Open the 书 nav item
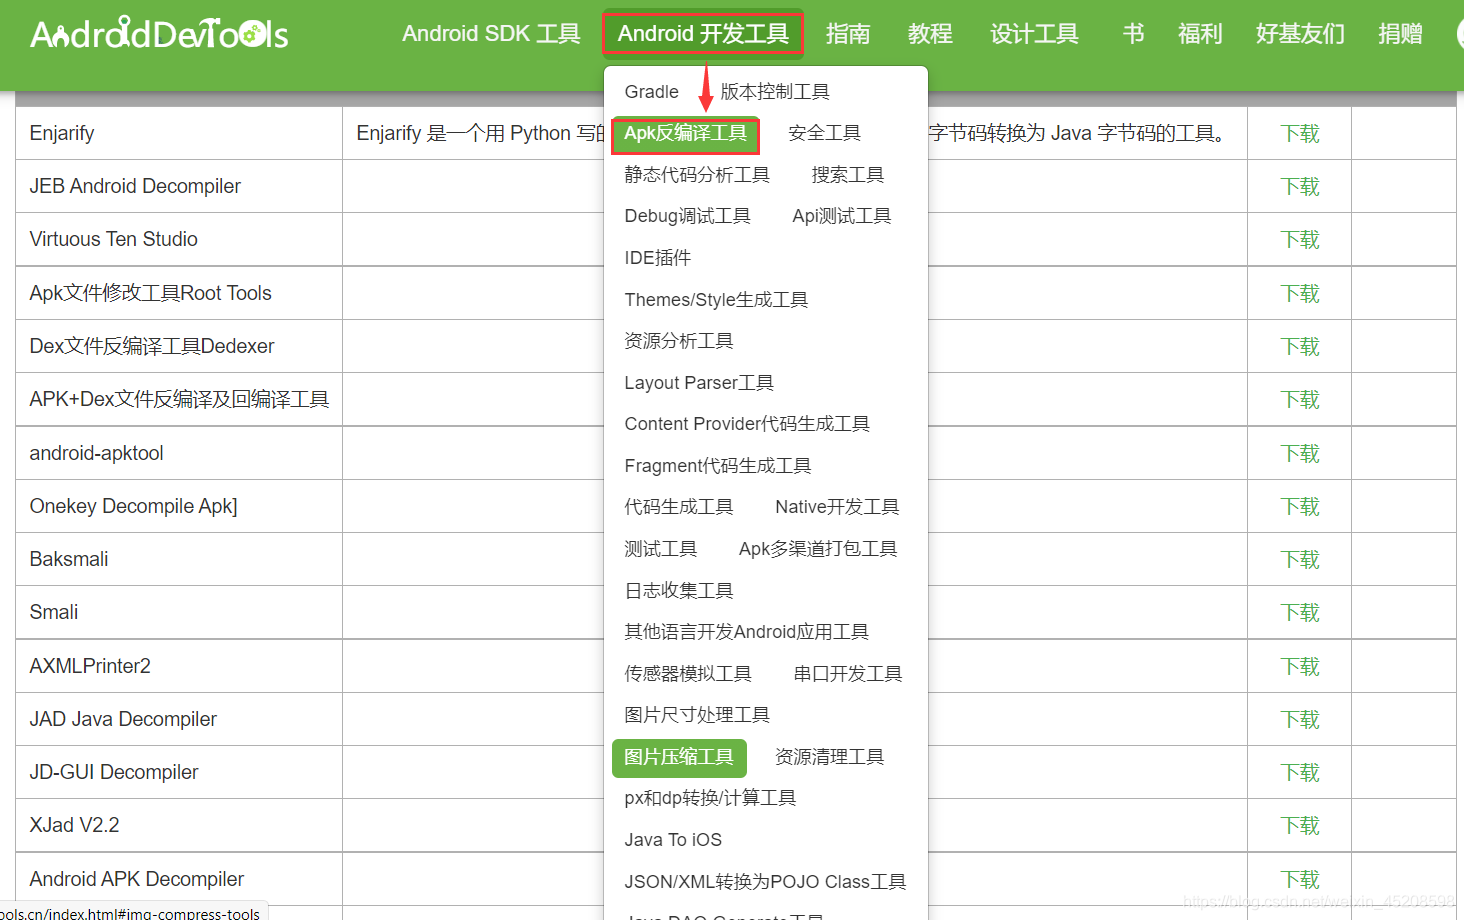1464x920 pixels. (x=1133, y=34)
